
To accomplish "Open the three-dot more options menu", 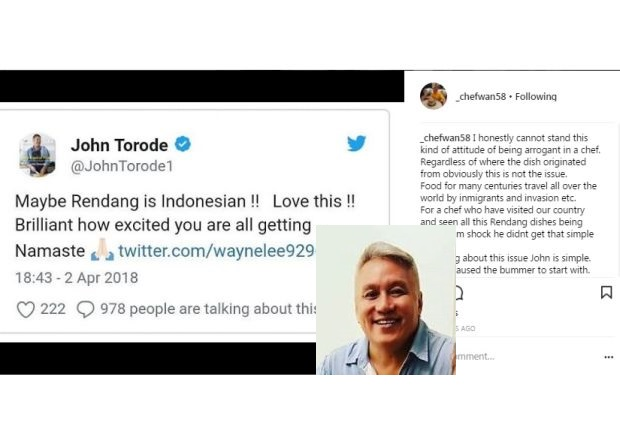I will point(609,357).
